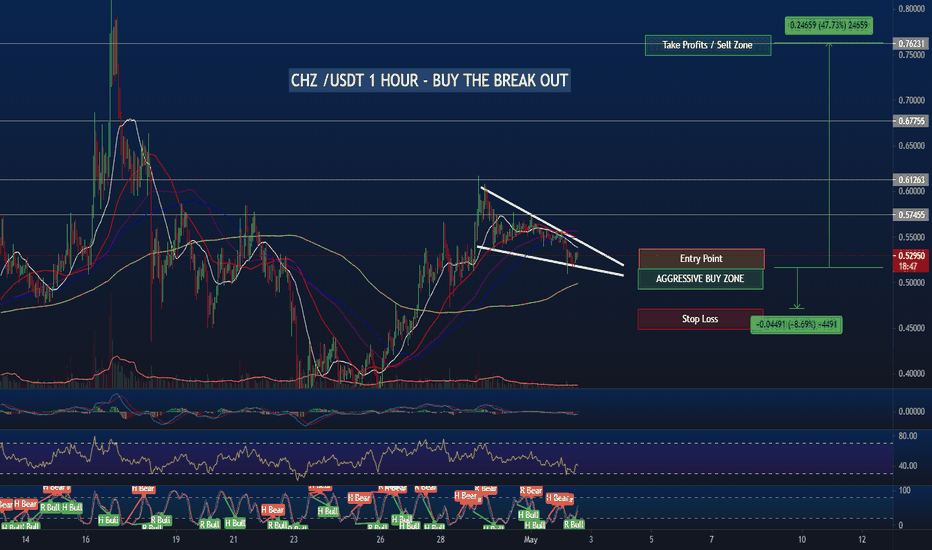The width and height of the screenshot is (932, 550).
Task: Click the 'May' label on the time axis
Action: point(530,540)
